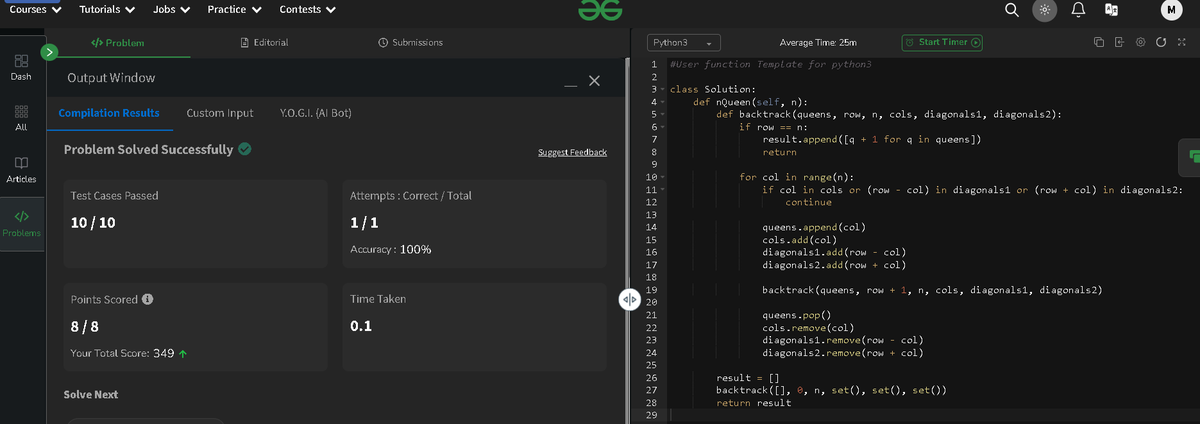Expand sidebar with green arrow button

[50, 51]
